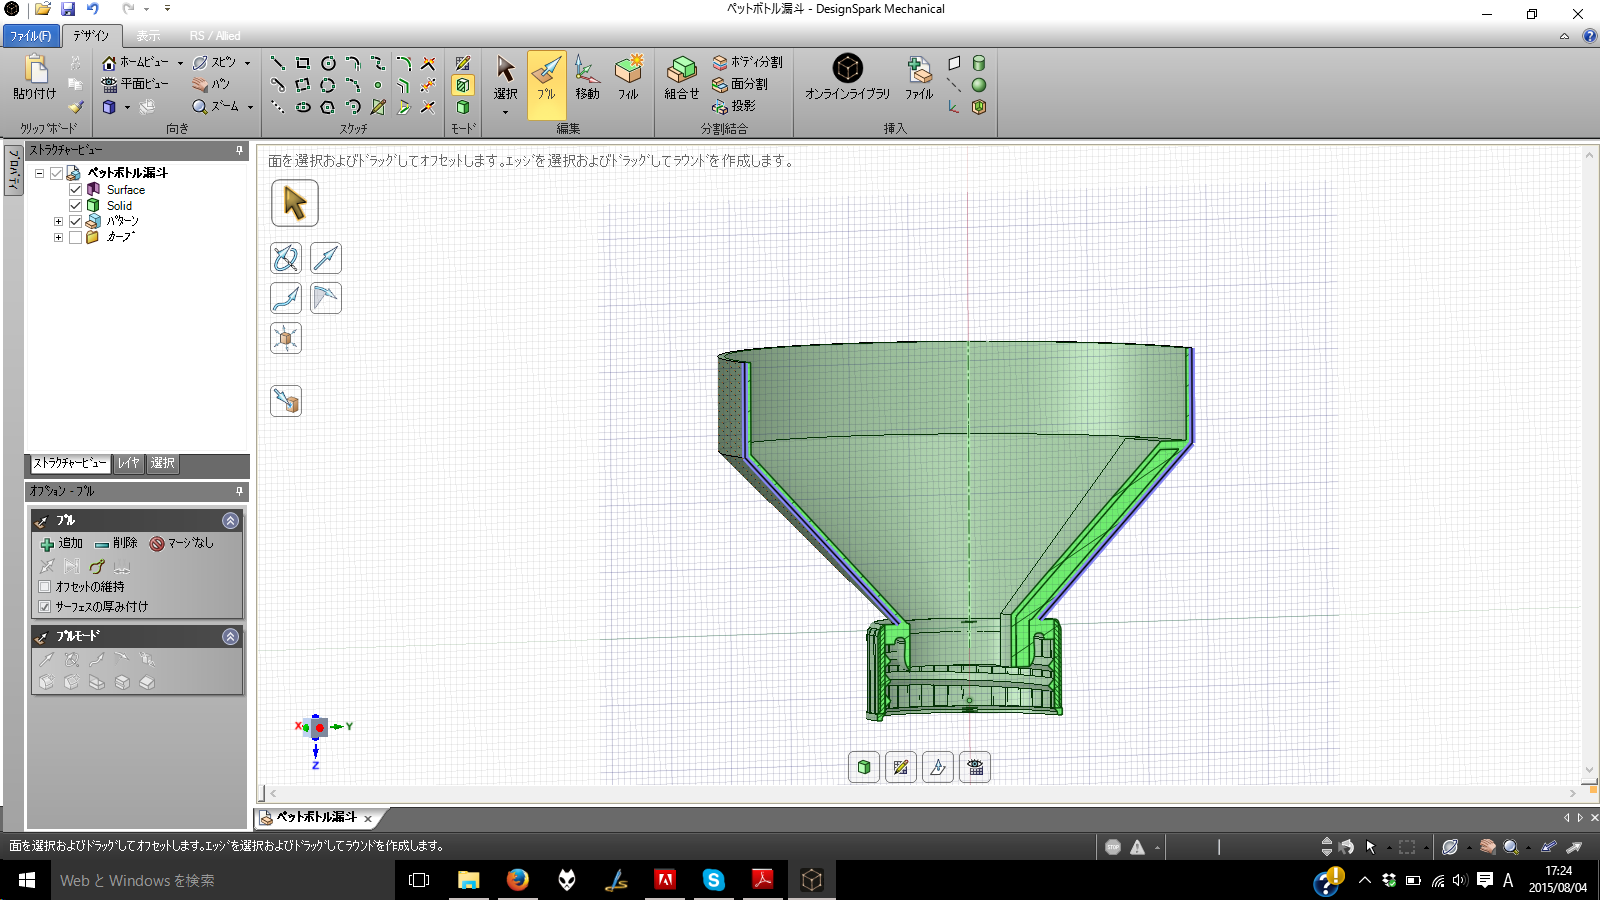Close the ペットボトル漏斗 document tab
The image size is (1600, 900).
pos(368,819)
